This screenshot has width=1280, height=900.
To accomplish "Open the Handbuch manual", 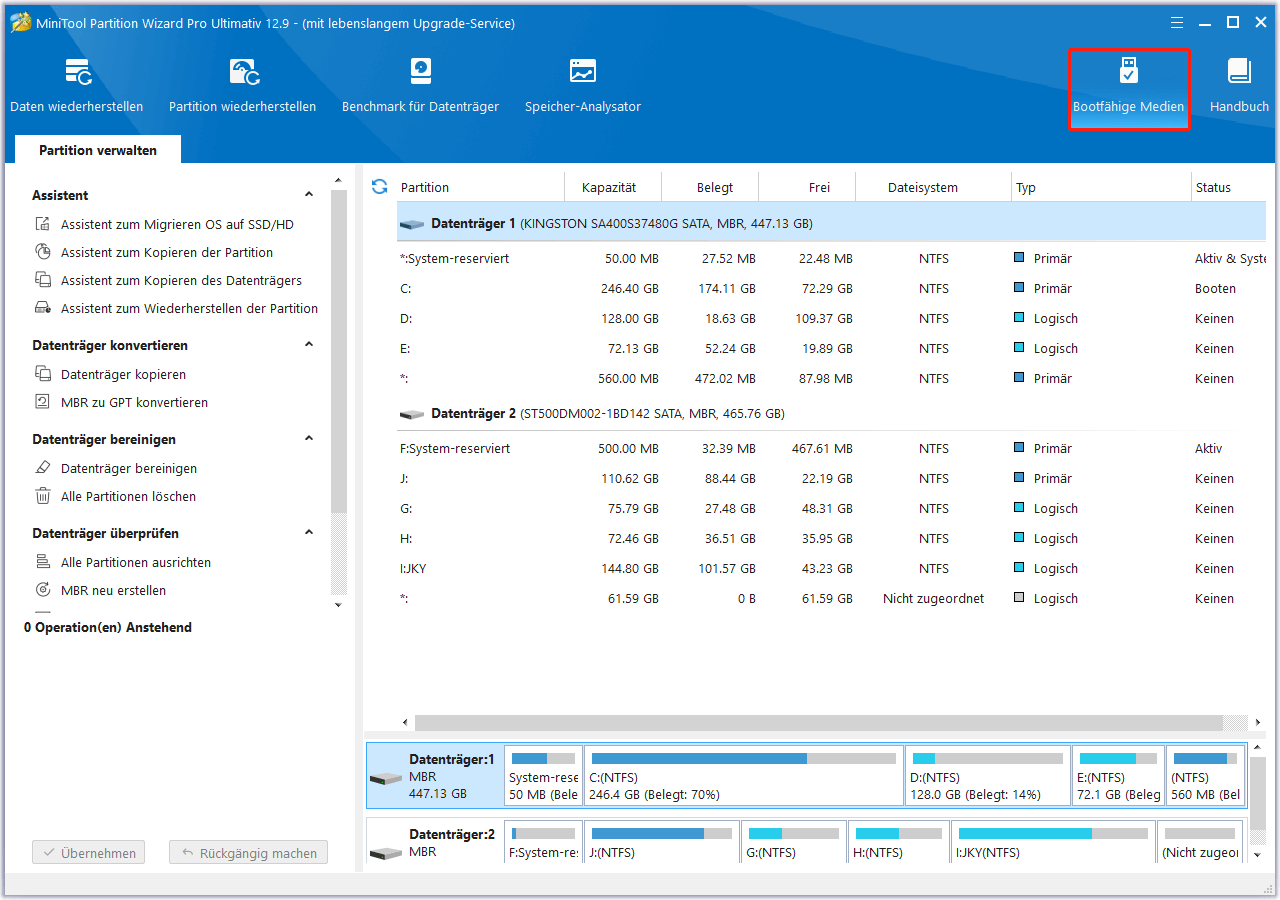I will (1239, 86).
